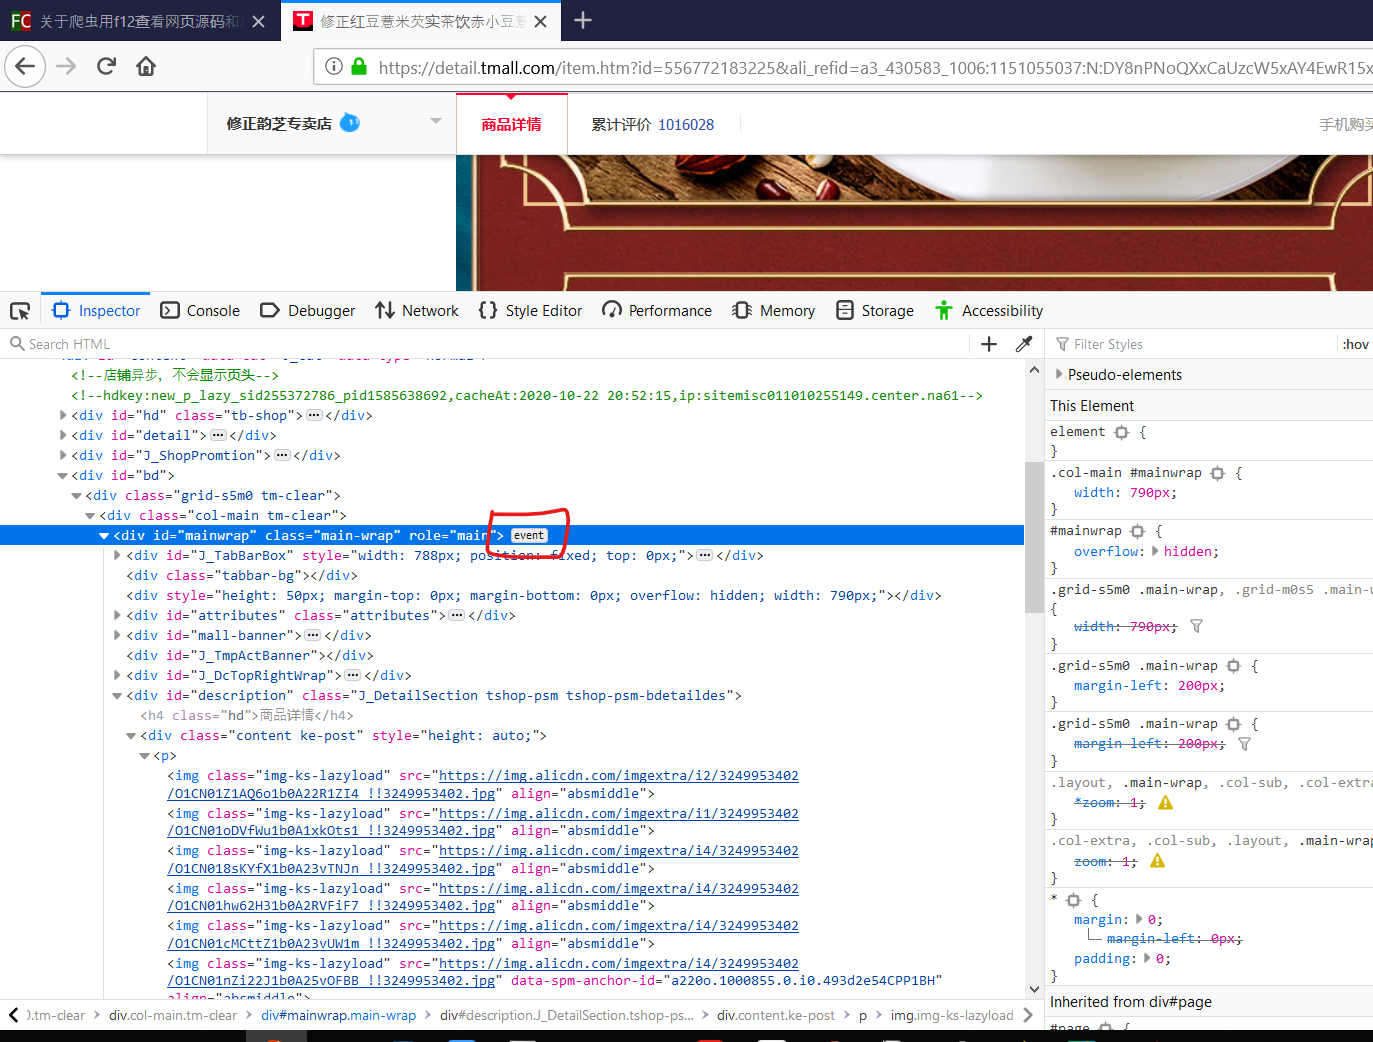Screen dimensions: 1373x1042
Task: Reload the current page
Action: pos(106,67)
